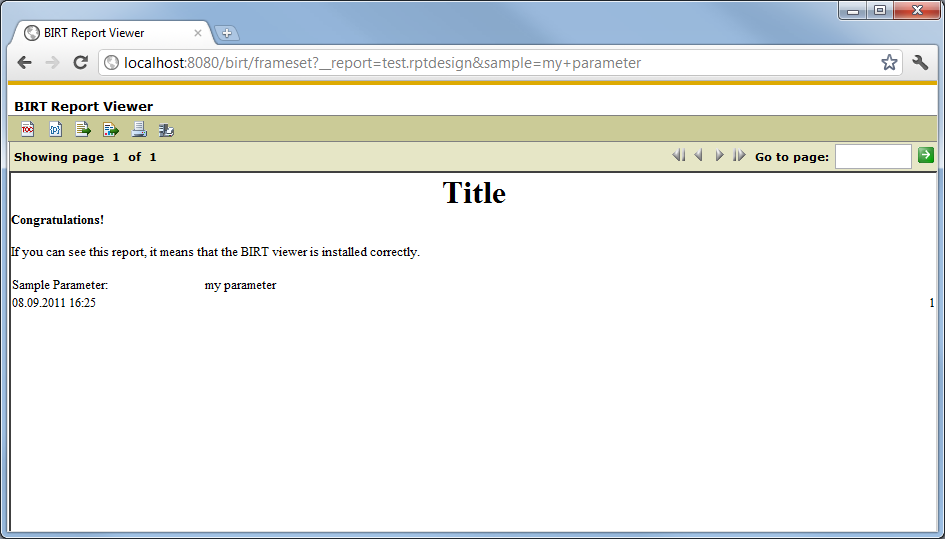
Task: Open the Chrome wrench settings menu
Action: (x=920, y=63)
